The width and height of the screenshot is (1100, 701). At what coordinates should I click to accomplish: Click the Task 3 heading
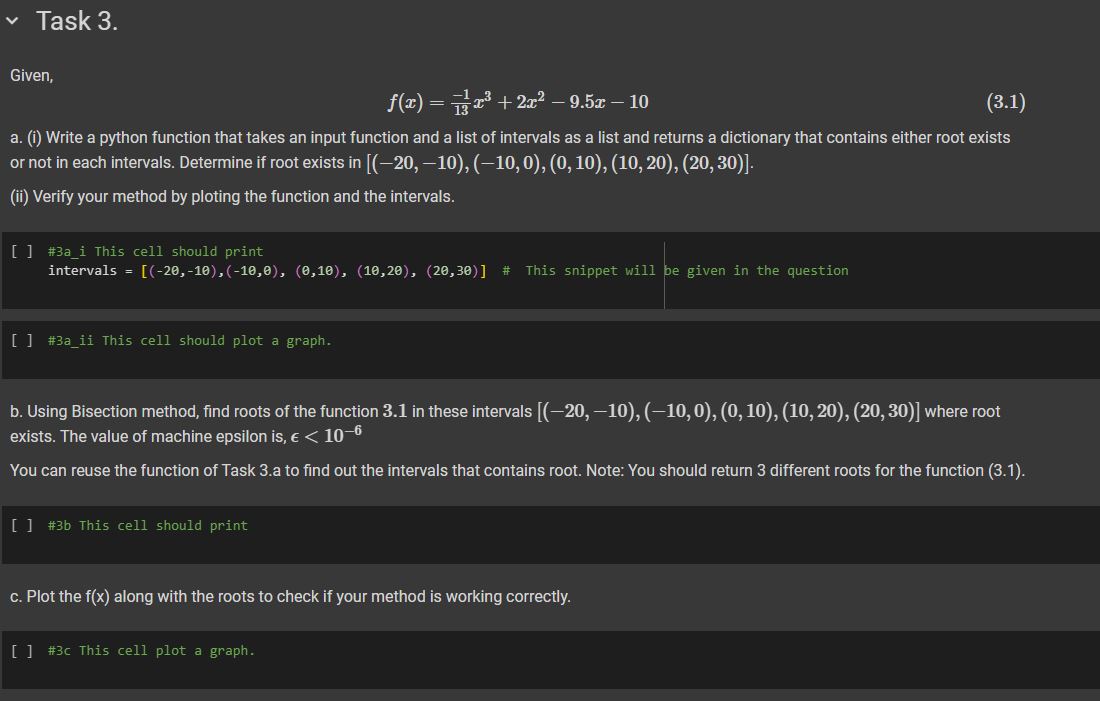coord(77,21)
